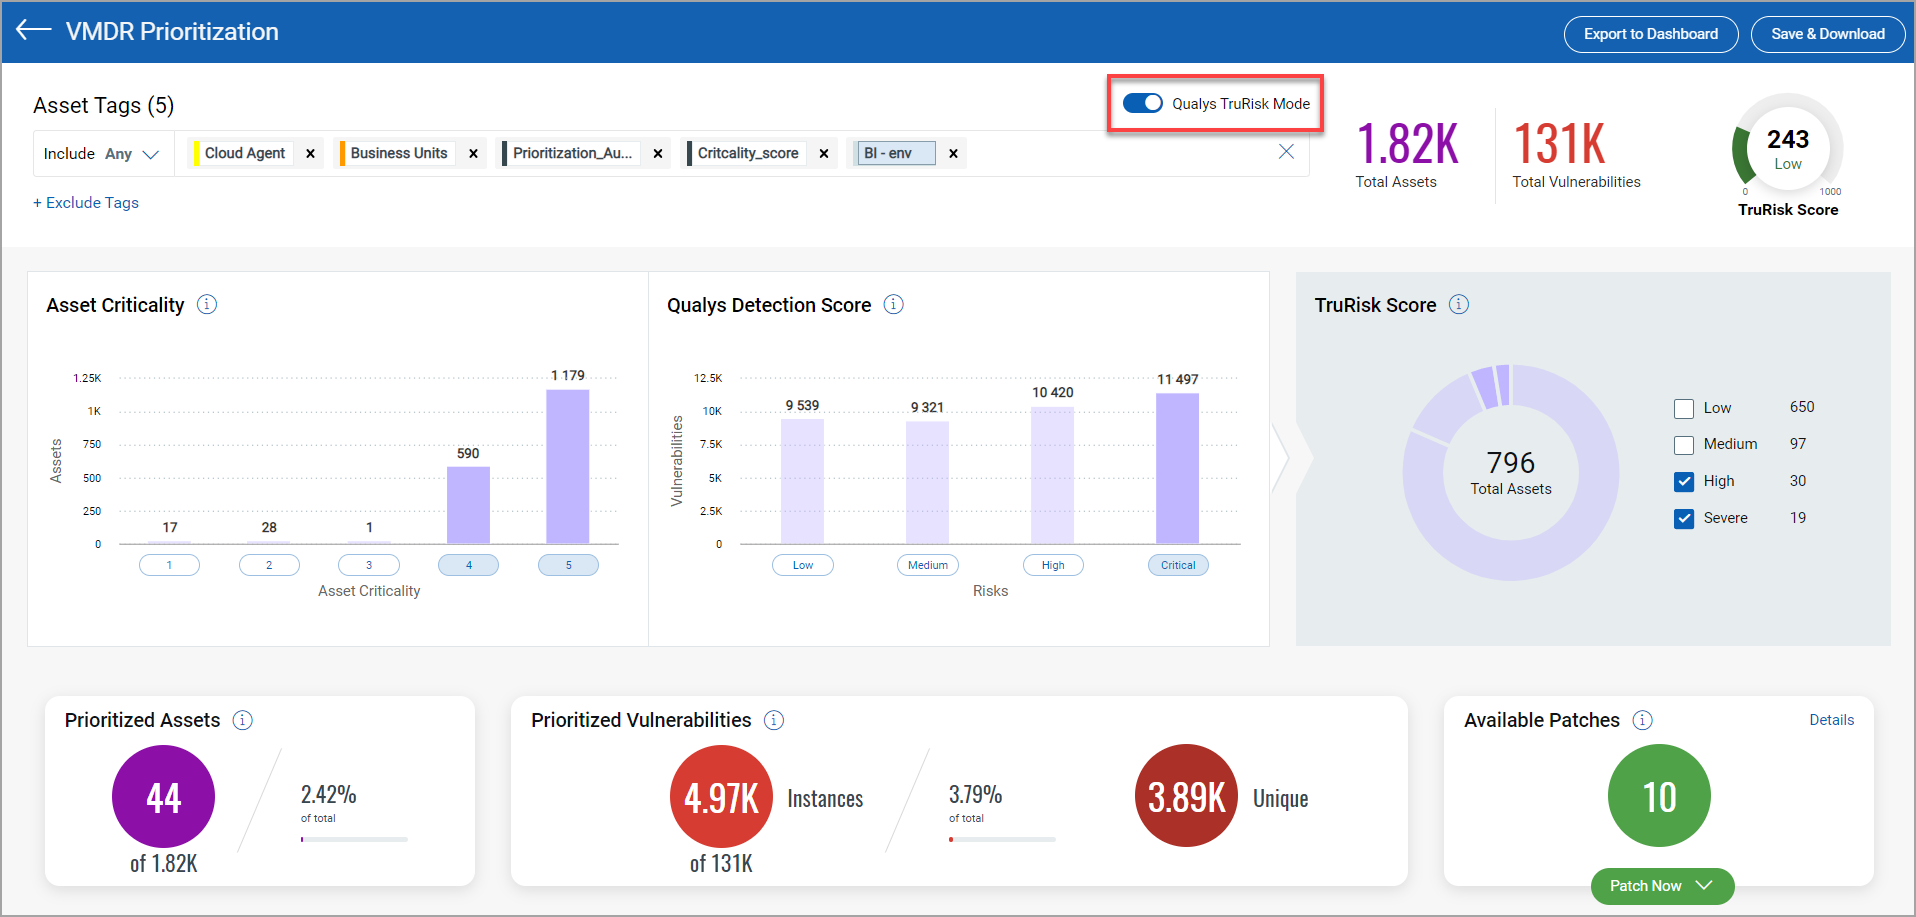Viewport: 1916px width, 917px height.
Task: Toggle the Medium risk filter pill
Action: (928, 565)
